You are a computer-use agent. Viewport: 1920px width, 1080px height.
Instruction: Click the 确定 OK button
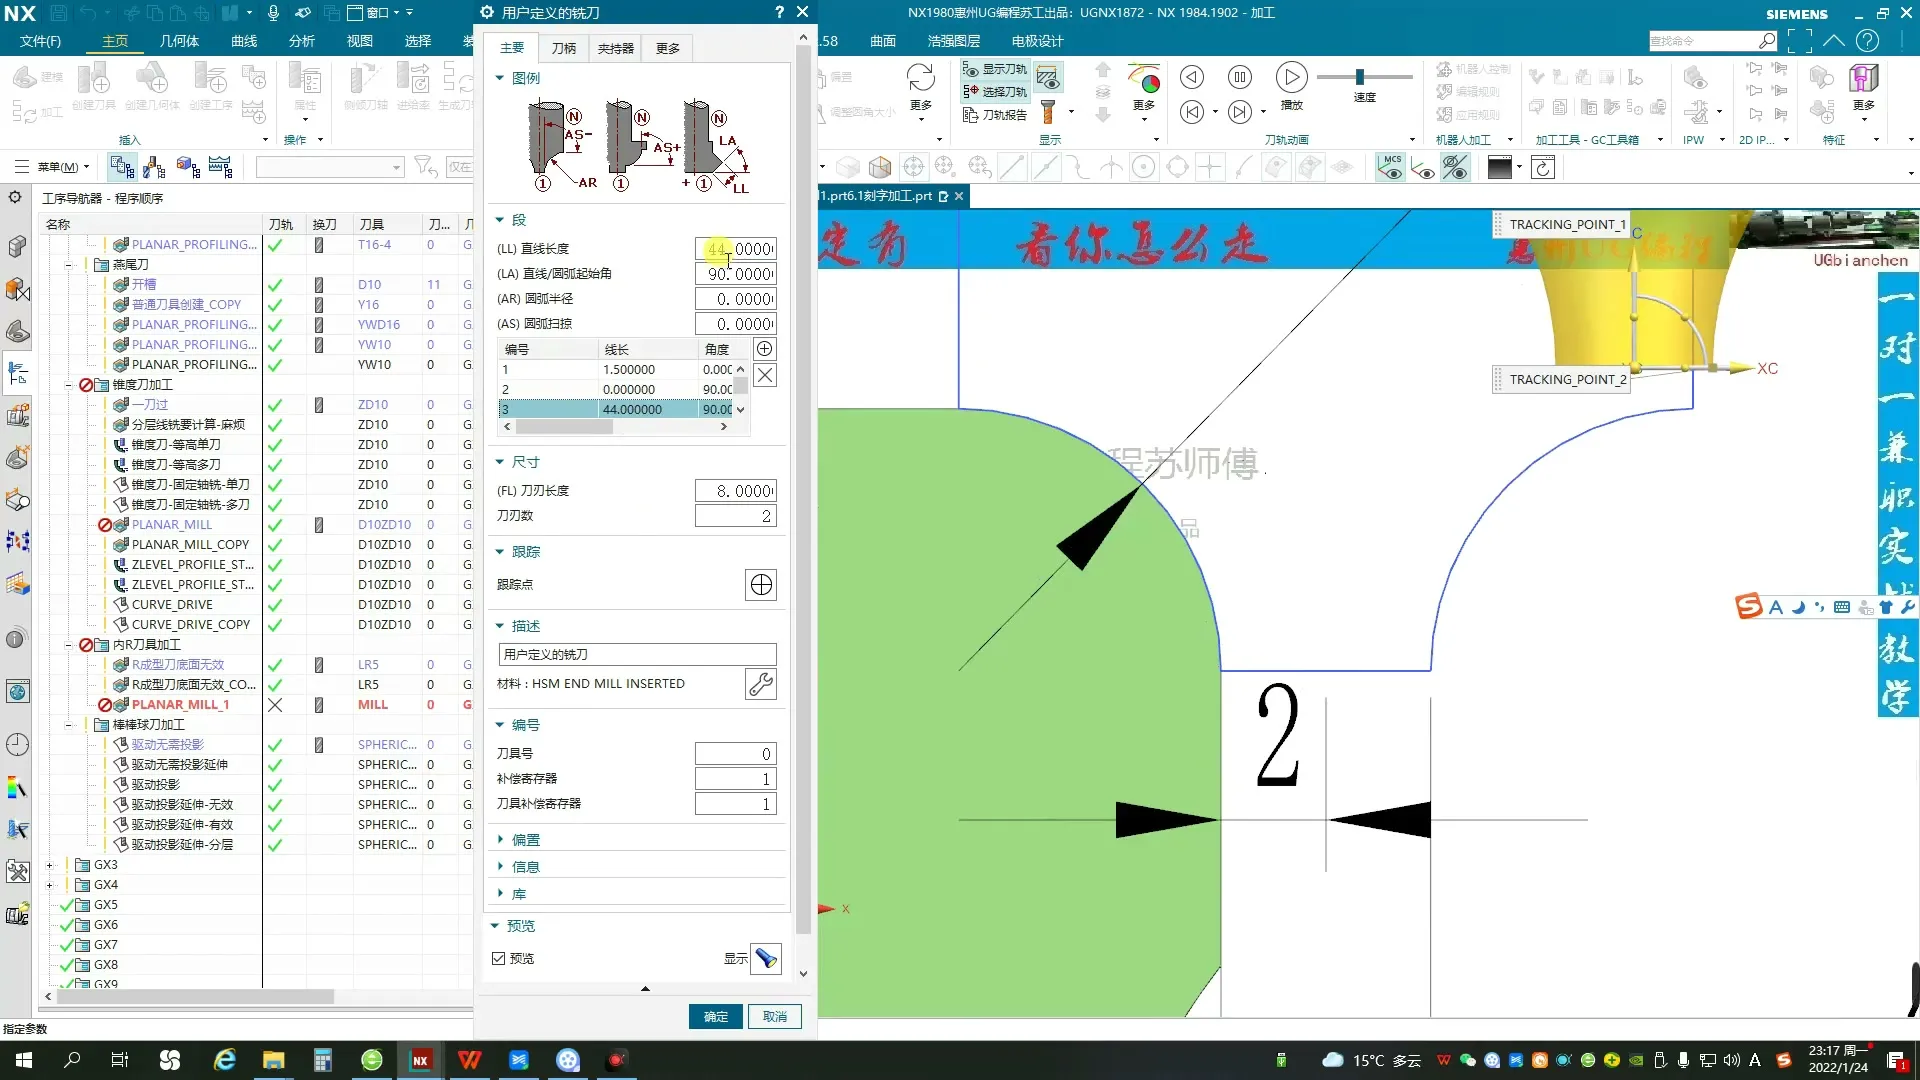point(715,1016)
